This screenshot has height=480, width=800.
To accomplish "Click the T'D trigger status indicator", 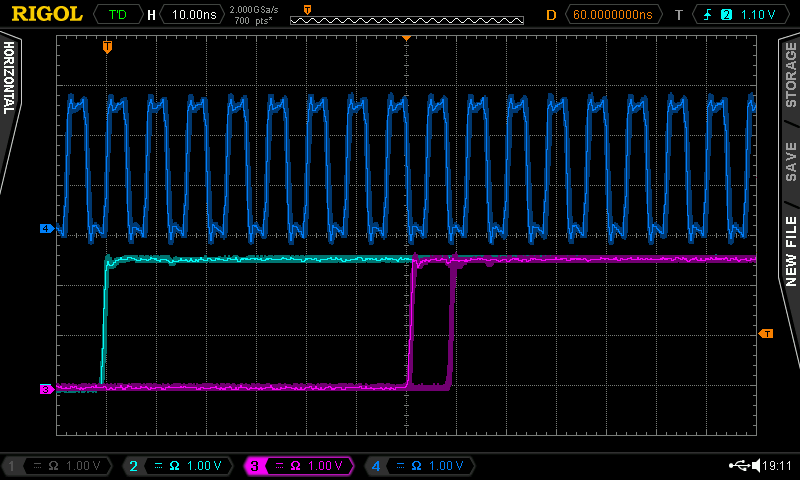I will click(x=117, y=15).
